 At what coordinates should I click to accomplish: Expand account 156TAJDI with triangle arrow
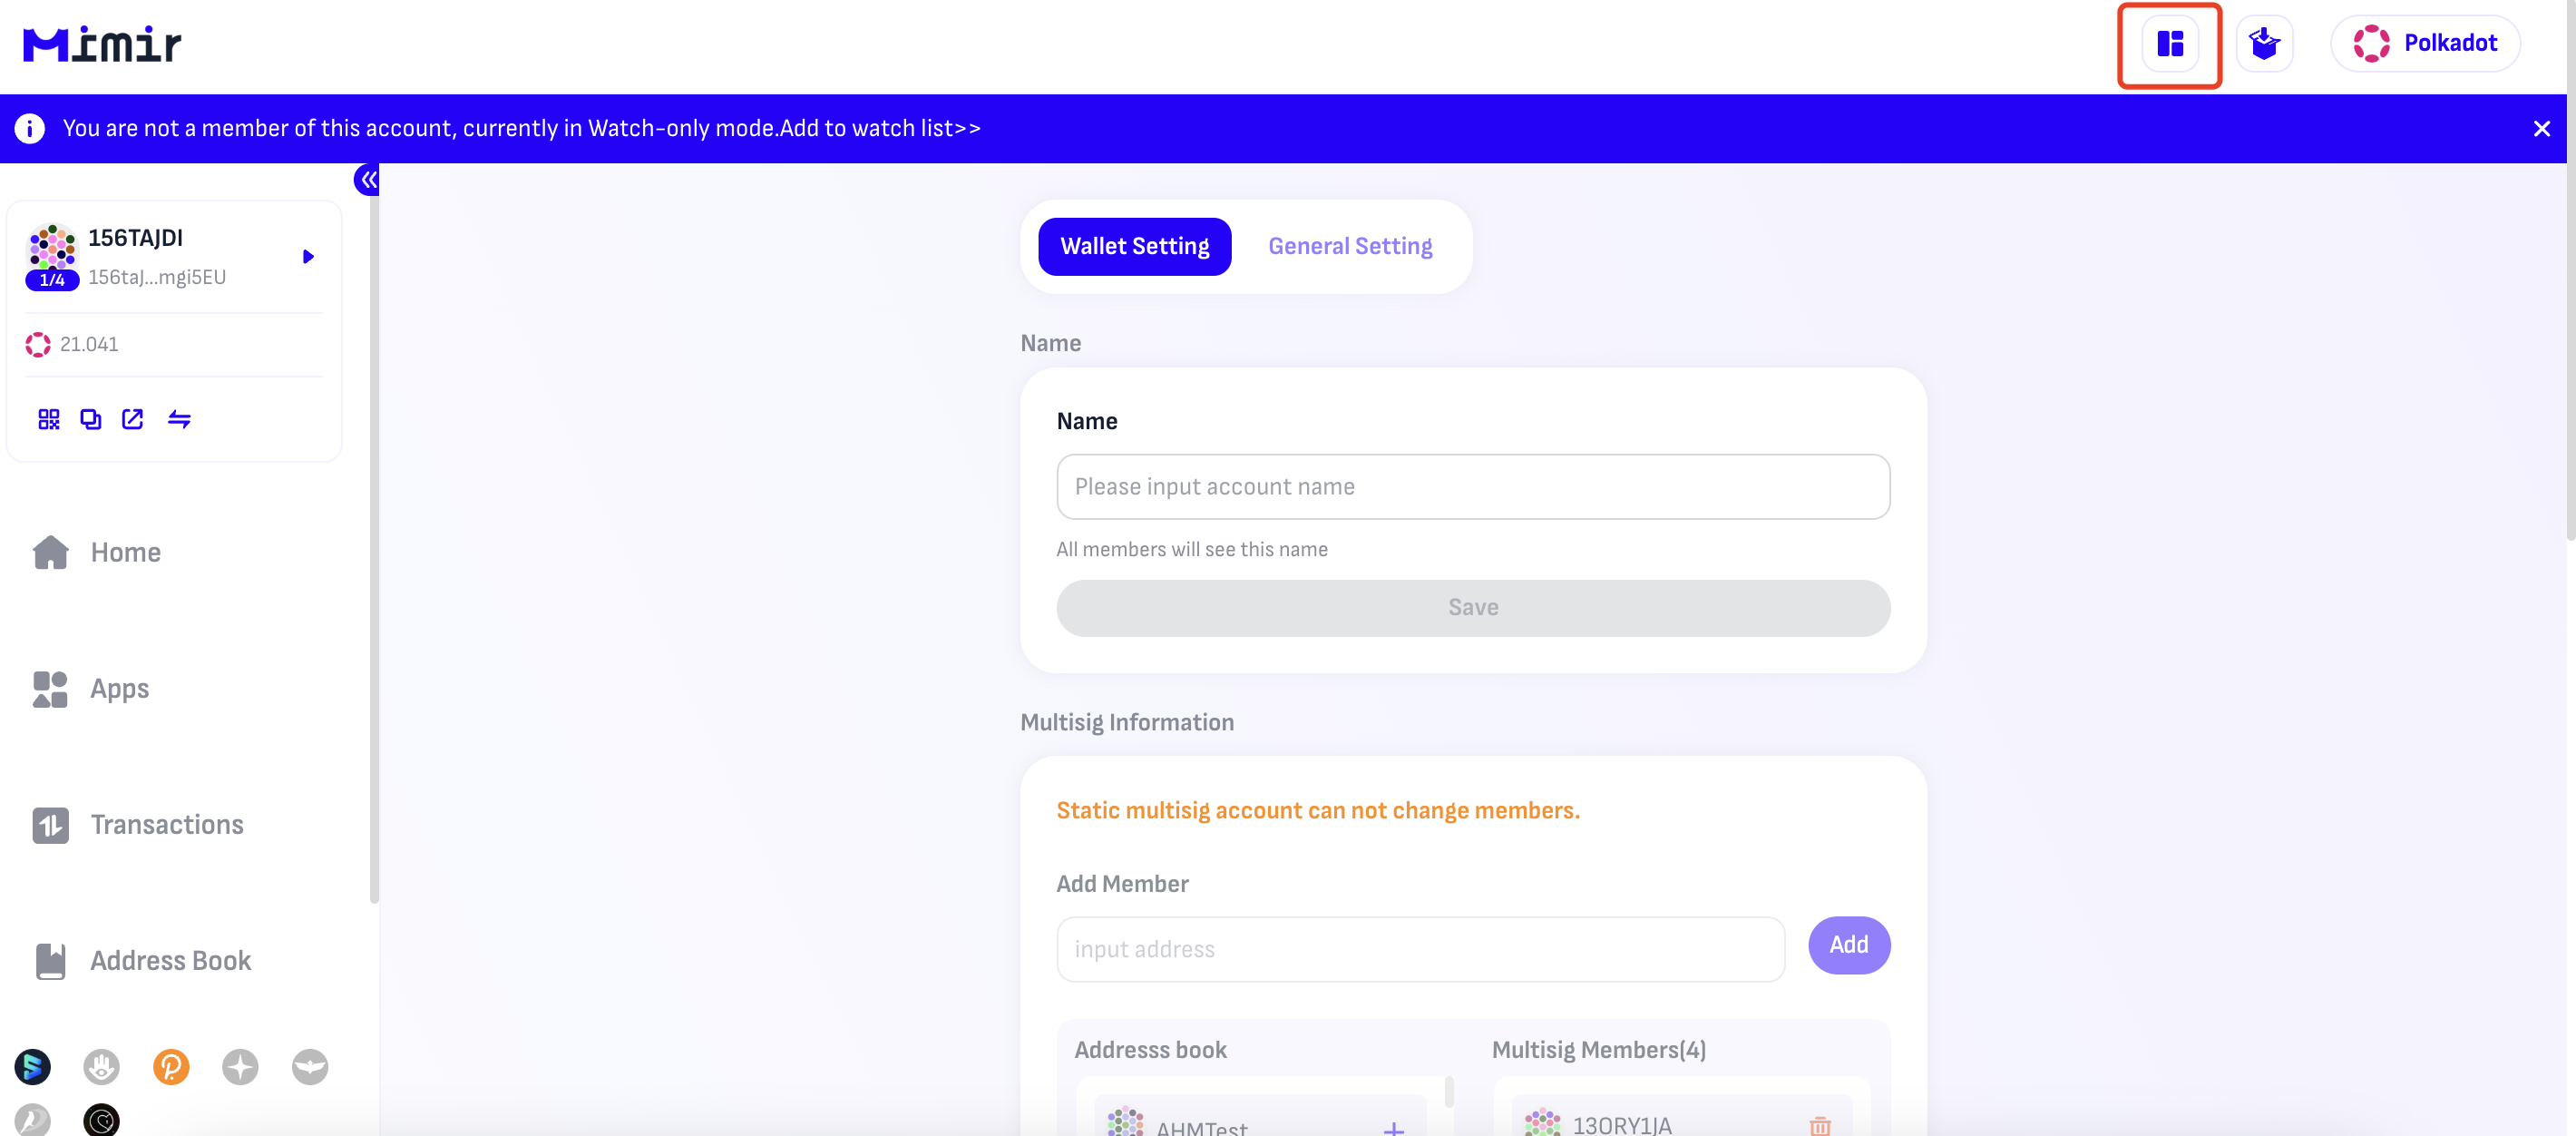tap(308, 257)
